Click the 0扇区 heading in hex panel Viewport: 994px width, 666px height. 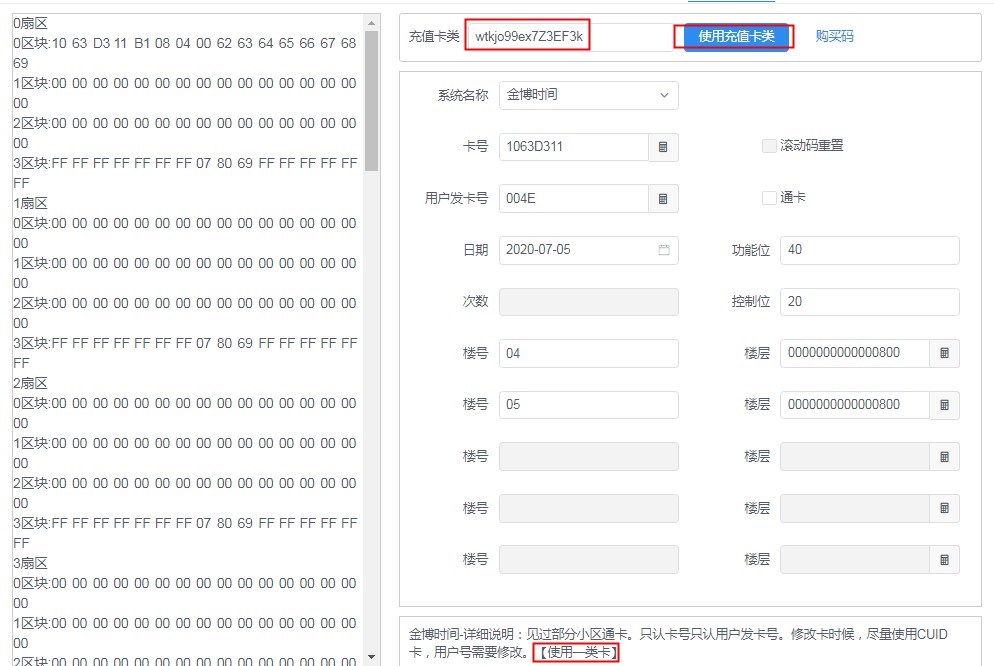pyautogui.click(x=30, y=23)
